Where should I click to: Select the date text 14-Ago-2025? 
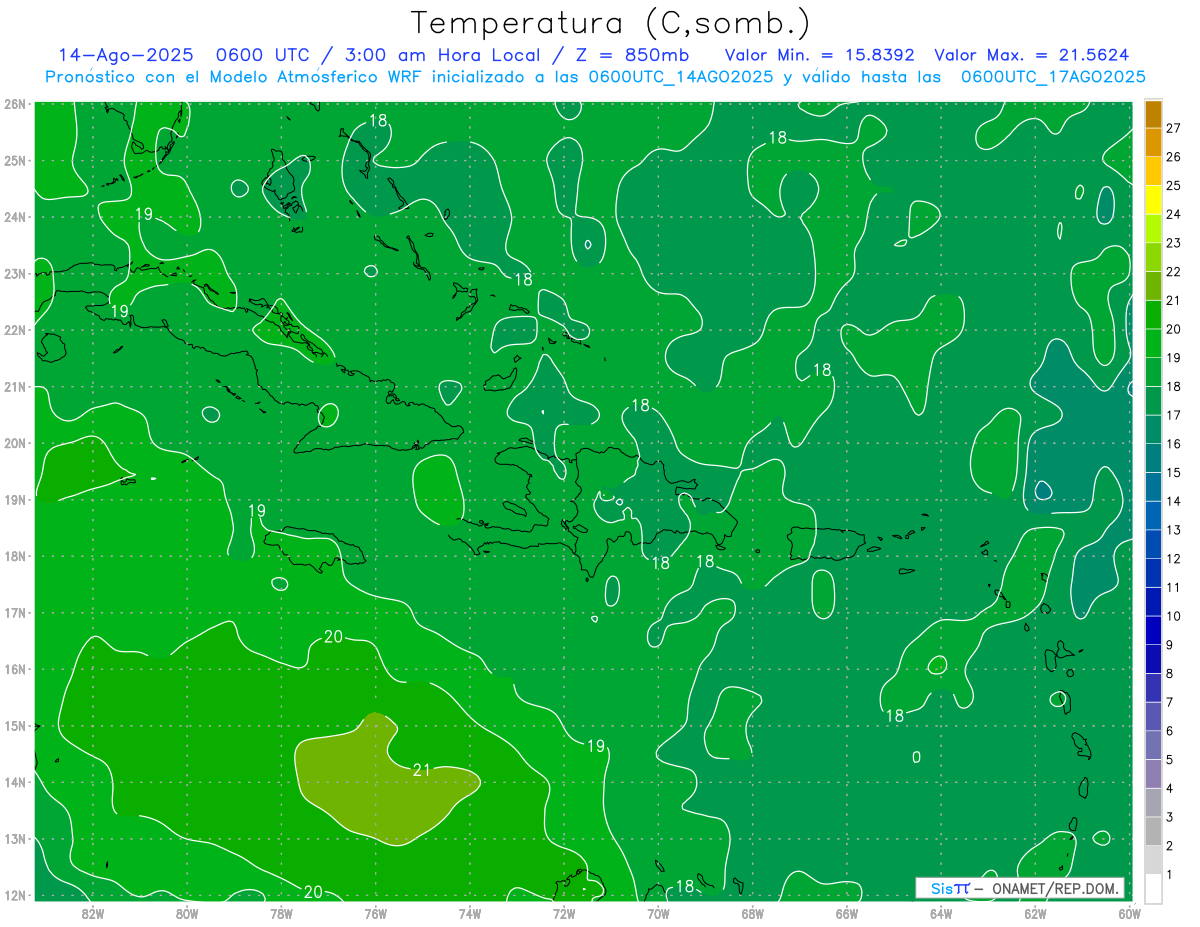[125, 55]
